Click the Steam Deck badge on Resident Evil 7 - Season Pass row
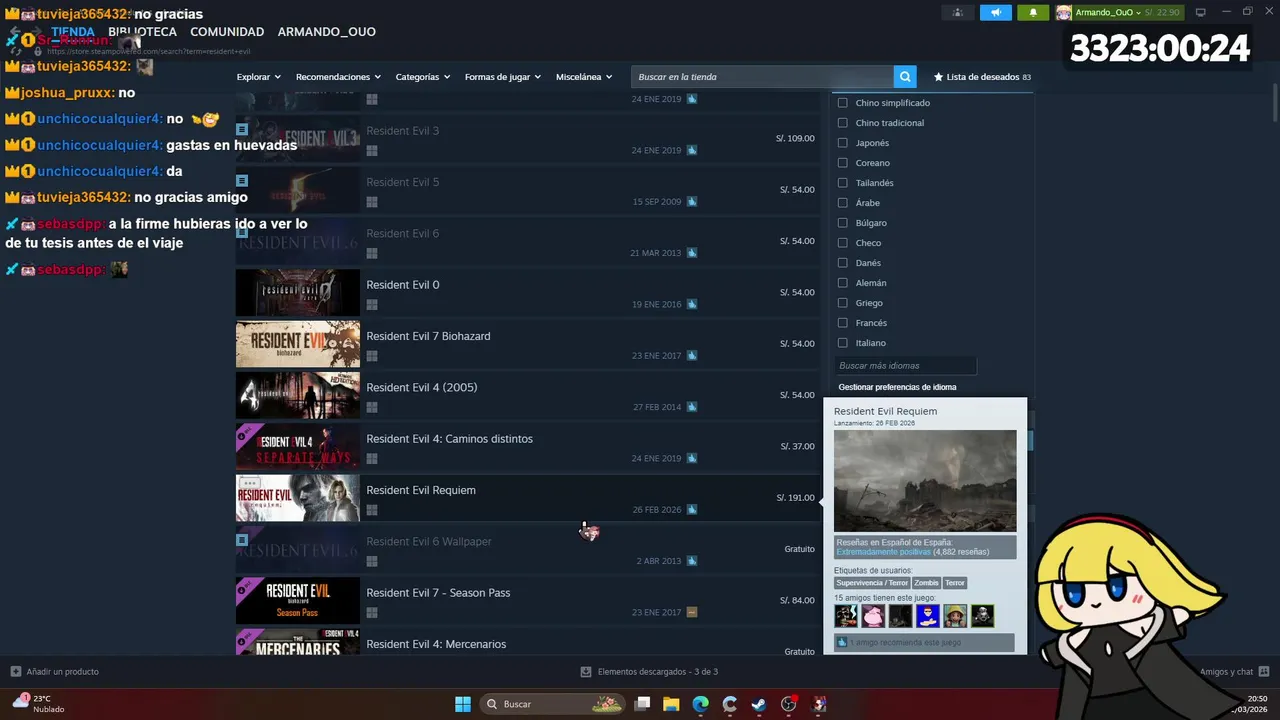This screenshot has height=720, width=1280. click(x=692, y=612)
